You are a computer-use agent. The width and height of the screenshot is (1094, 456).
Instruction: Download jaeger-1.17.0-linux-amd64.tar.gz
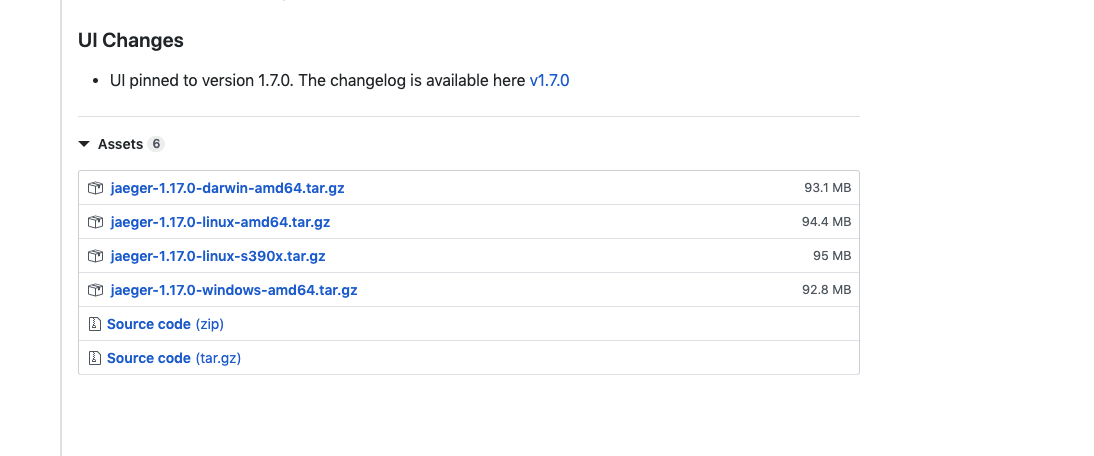(220, 222)
